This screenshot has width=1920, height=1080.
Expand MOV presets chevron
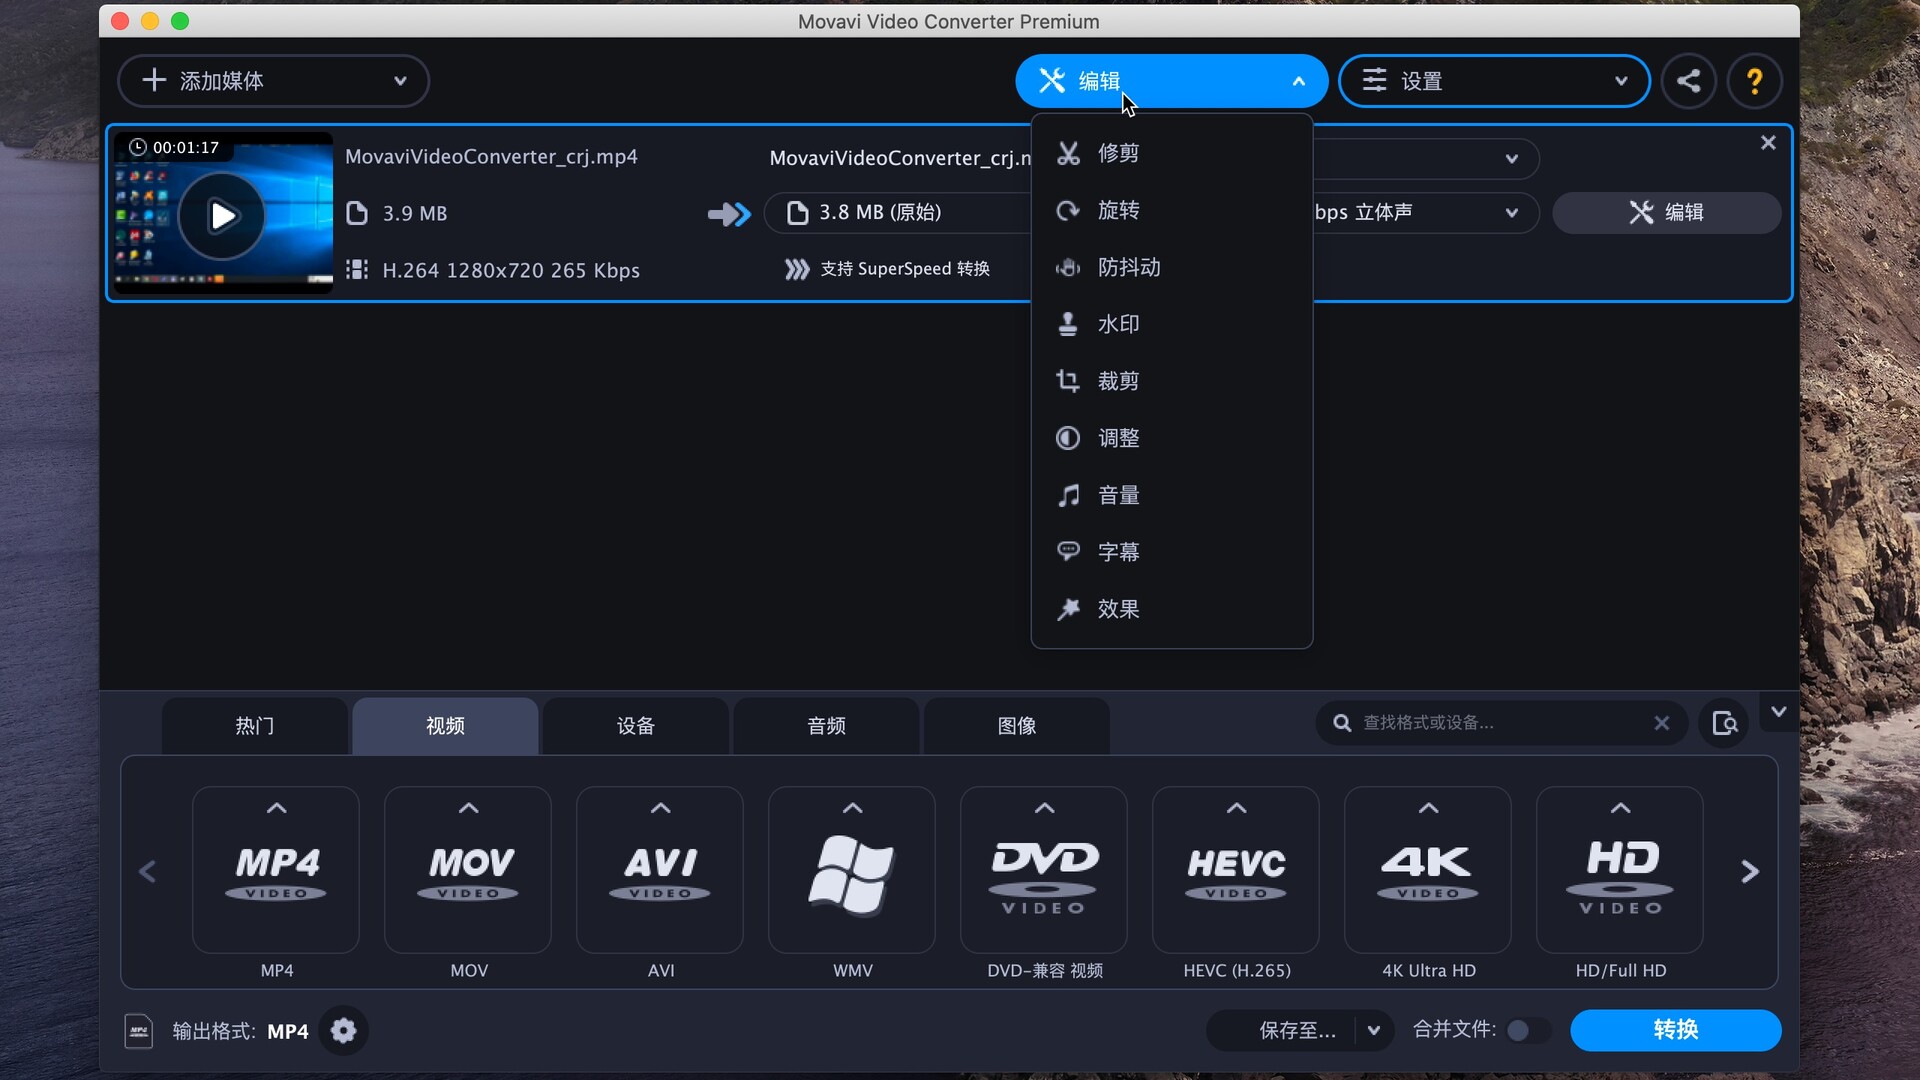tap(468, 808)
